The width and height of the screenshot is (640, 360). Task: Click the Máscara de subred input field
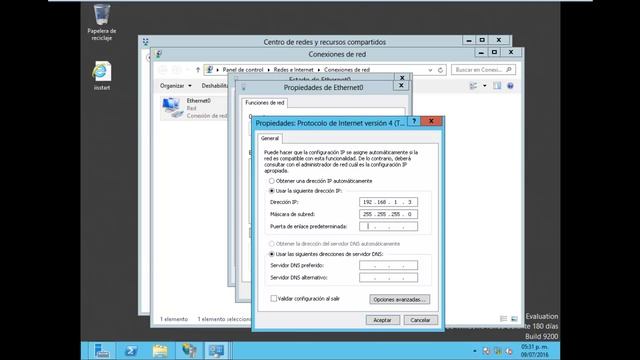tap(388, 214)
